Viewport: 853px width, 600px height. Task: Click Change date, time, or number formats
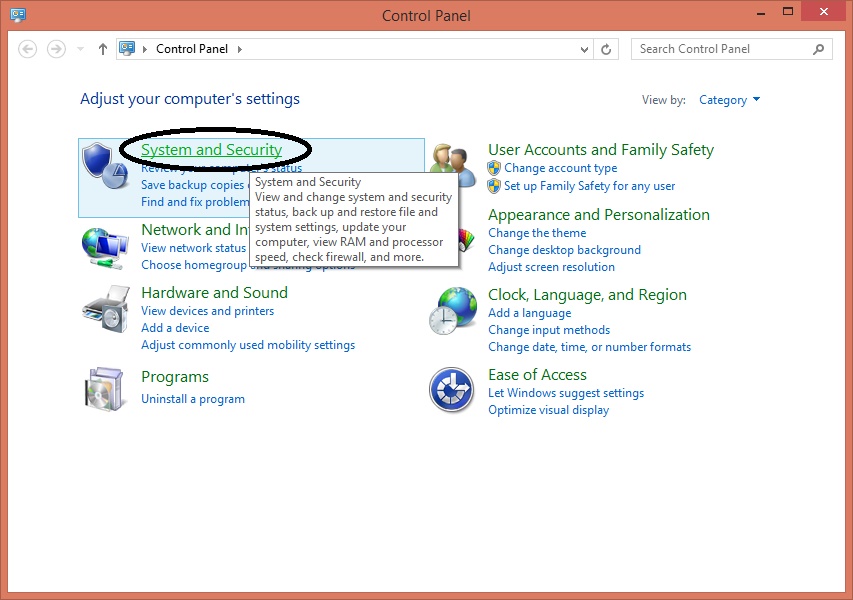coord(590,347)
